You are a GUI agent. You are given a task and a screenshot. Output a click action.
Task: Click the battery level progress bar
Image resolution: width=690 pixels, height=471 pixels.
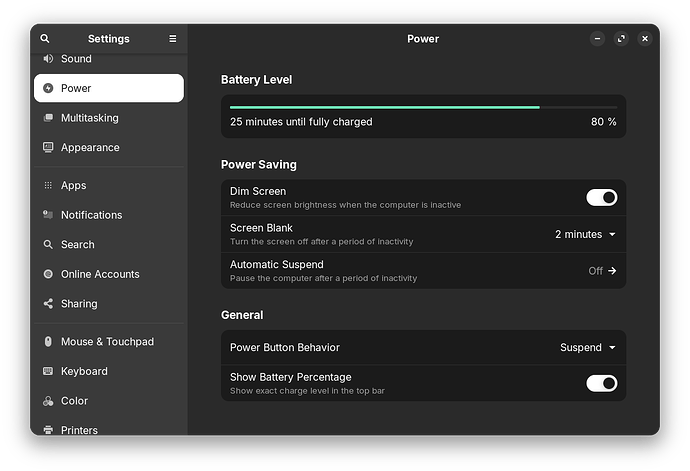pyautogui.click(x=423, y=107)
